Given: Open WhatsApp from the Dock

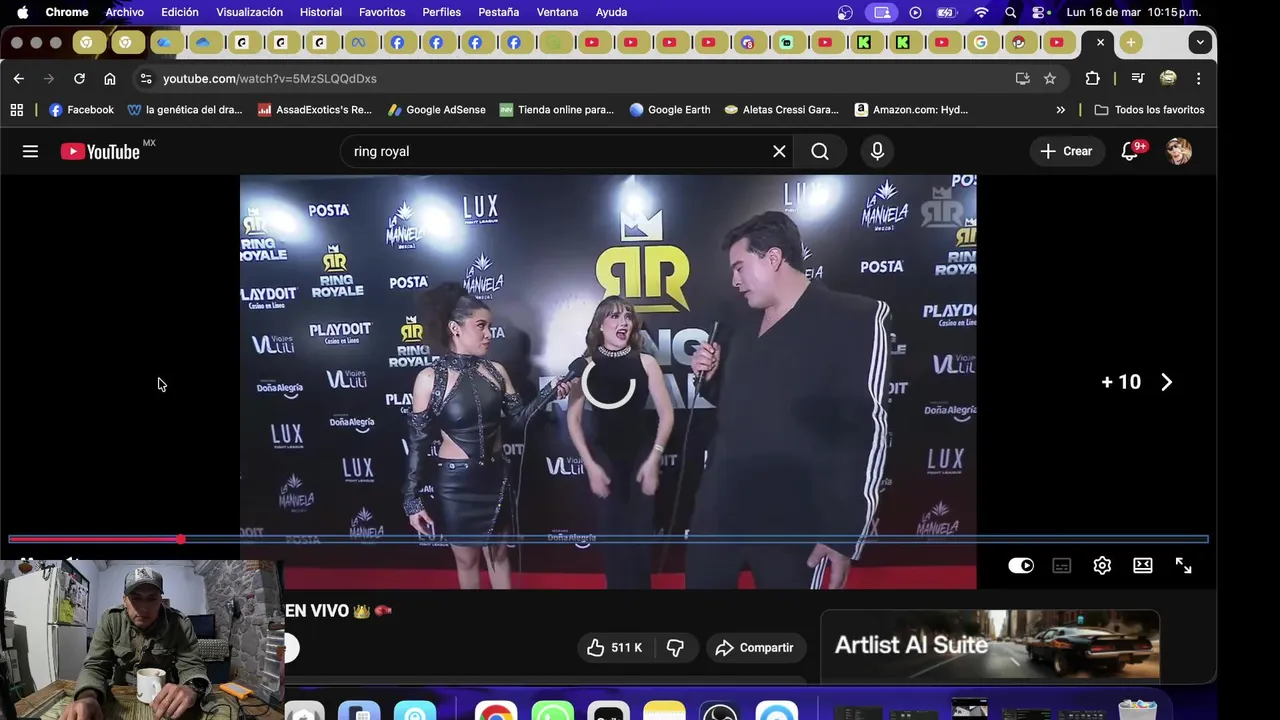Looking at the screenshot, I should coord(552,711).
